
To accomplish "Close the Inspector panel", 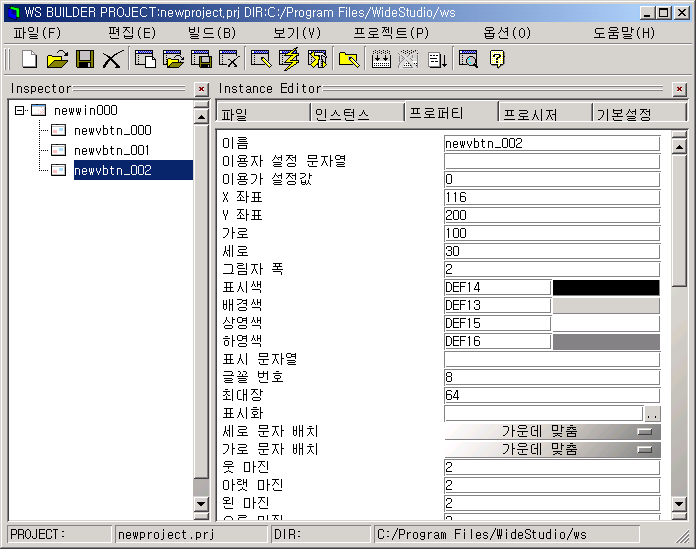I will (x=202, y=89).
